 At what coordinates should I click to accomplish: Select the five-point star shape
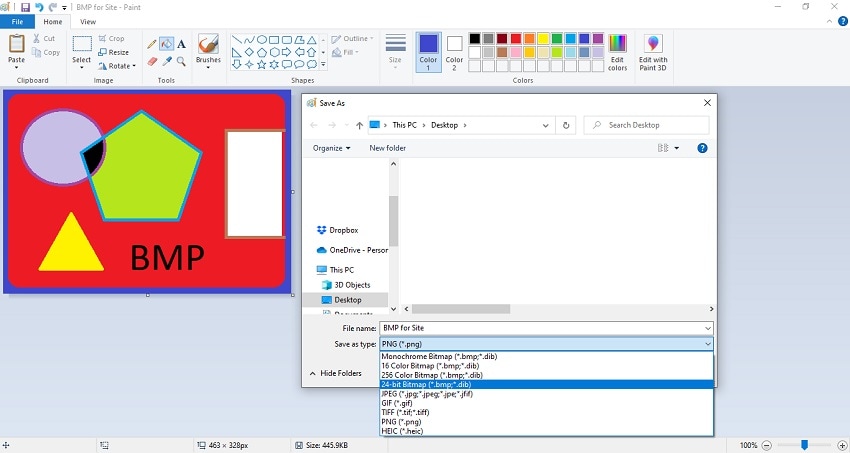tap(261, 64)
